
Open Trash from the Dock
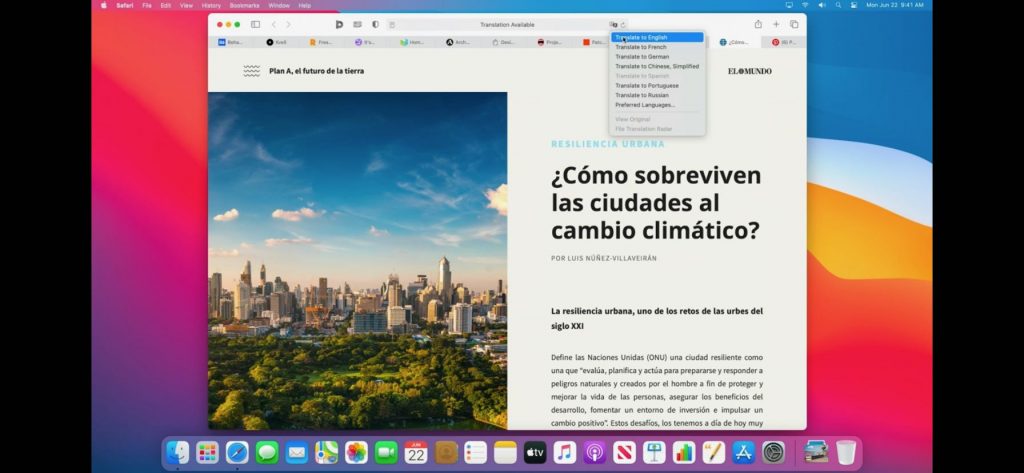(x=846, y=452)
